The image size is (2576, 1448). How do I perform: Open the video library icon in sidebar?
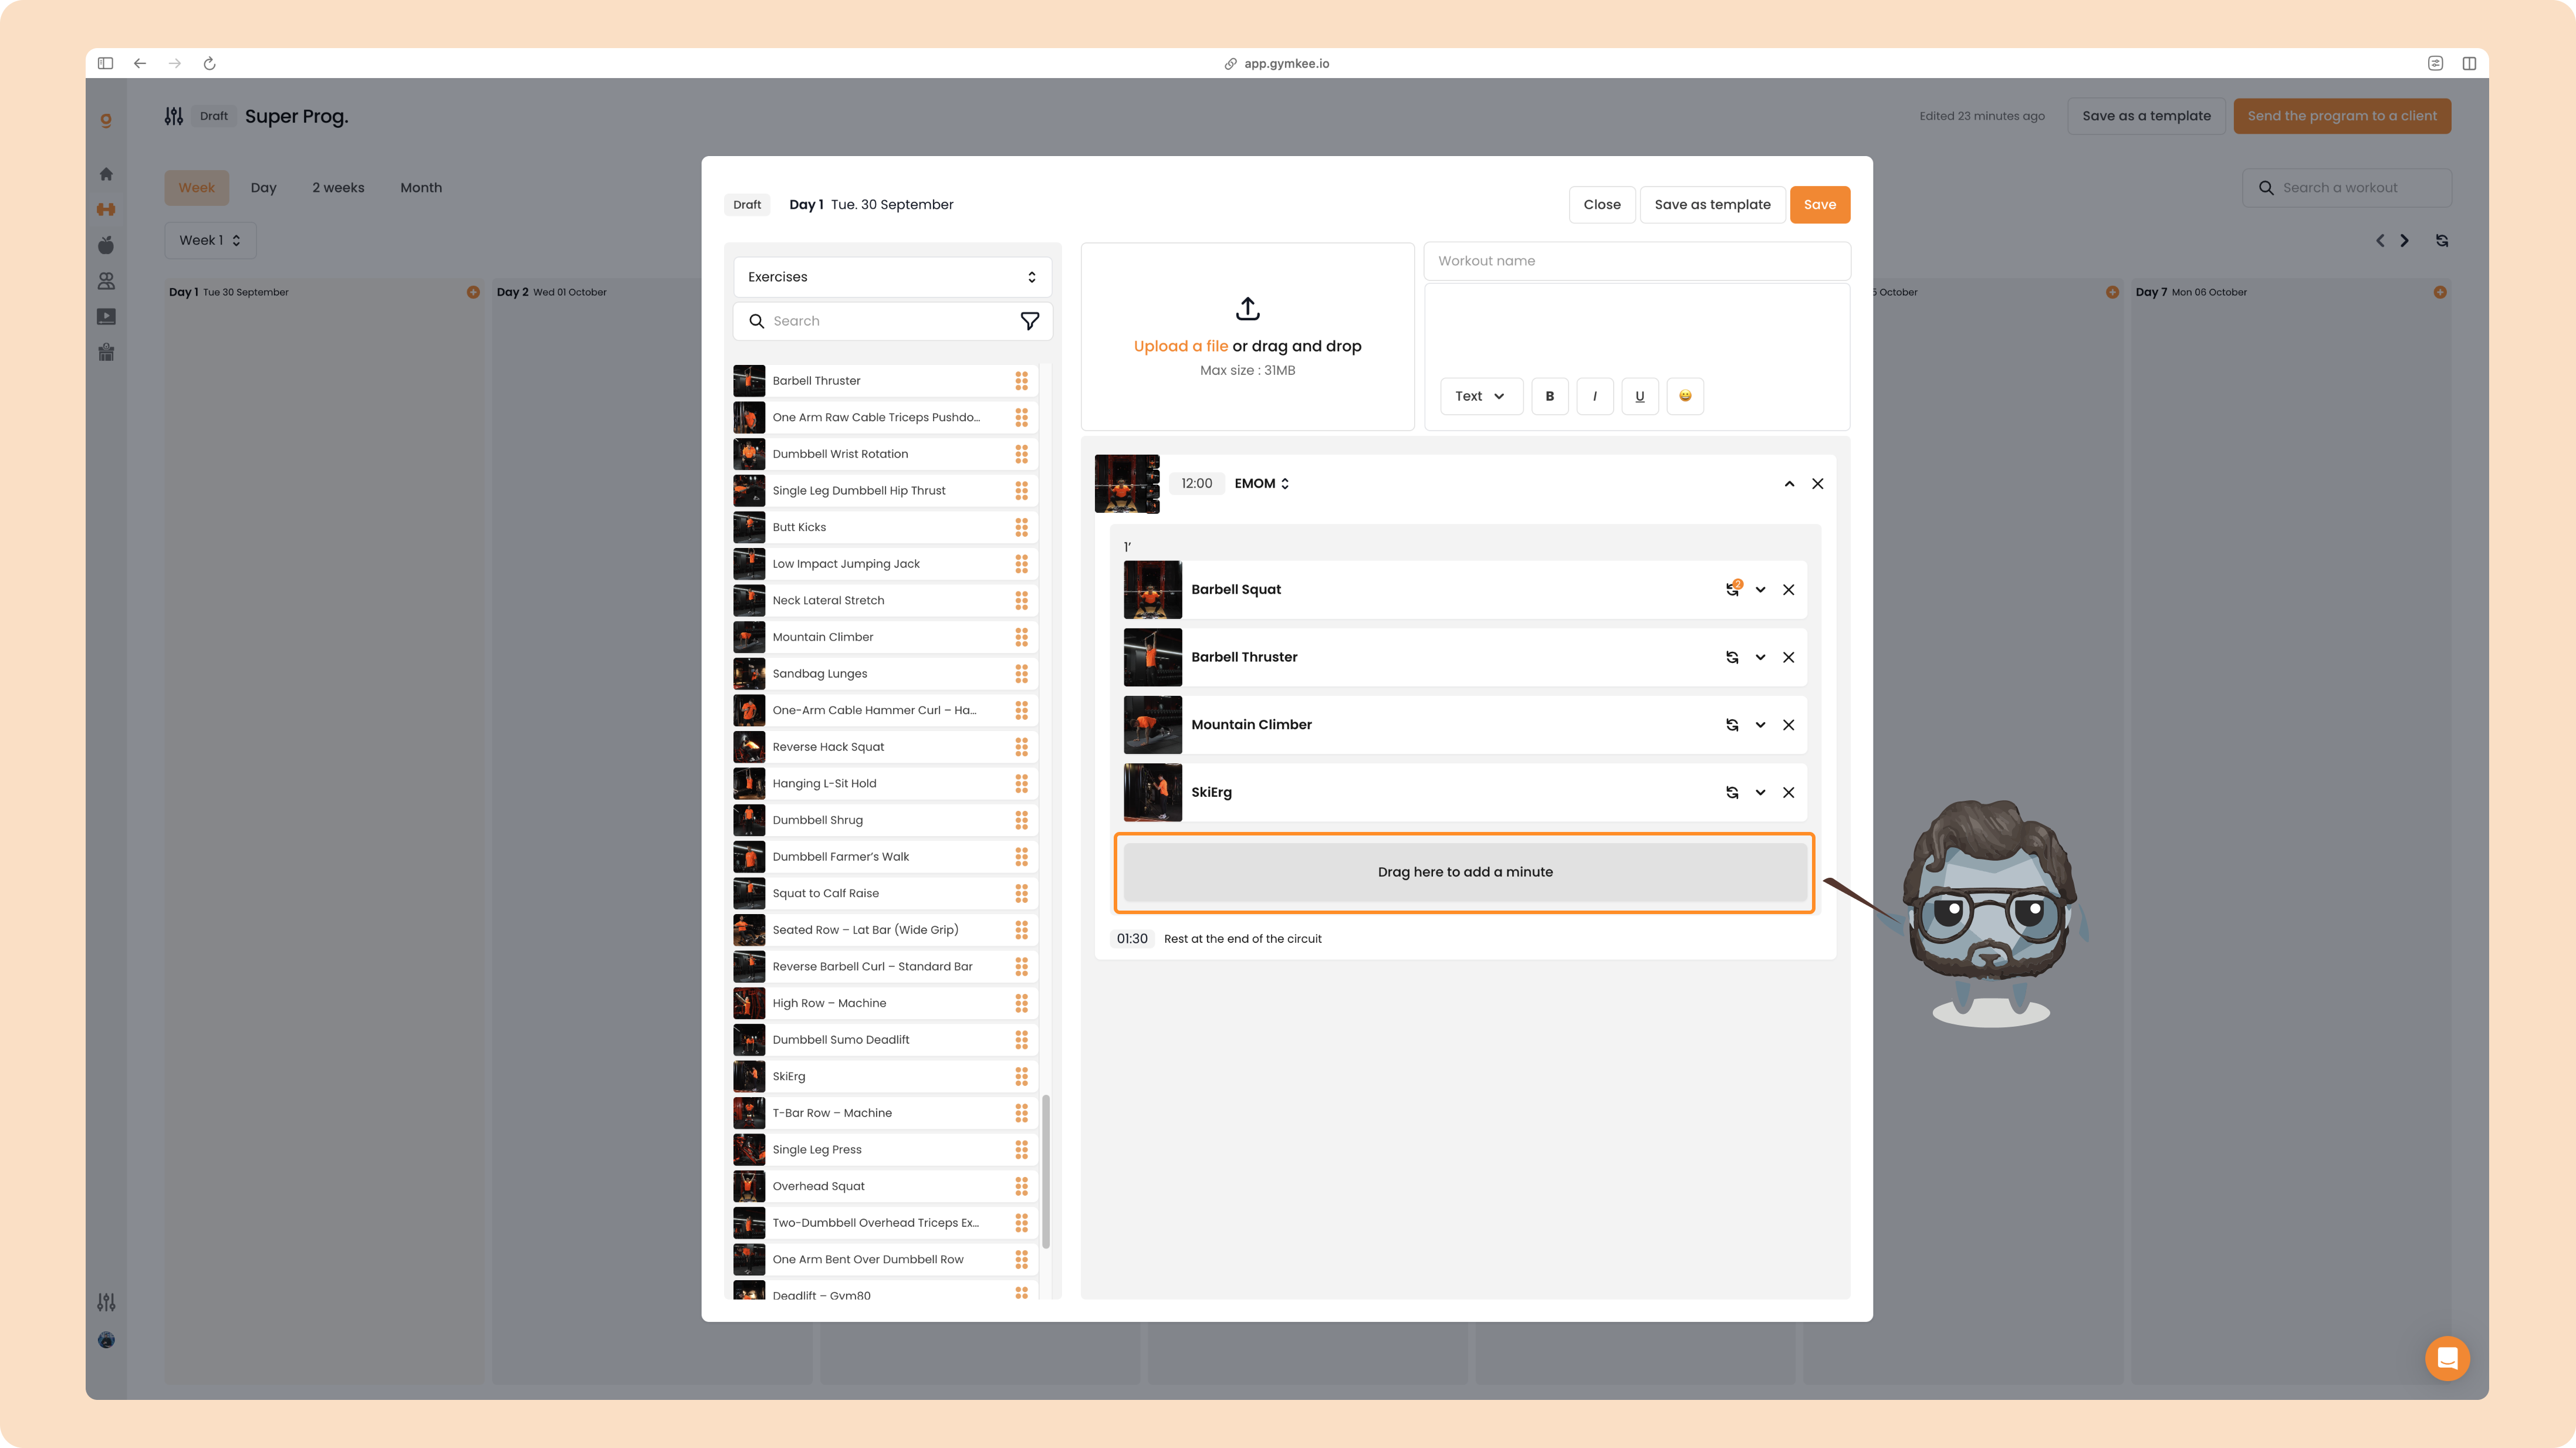coord(106,317)
